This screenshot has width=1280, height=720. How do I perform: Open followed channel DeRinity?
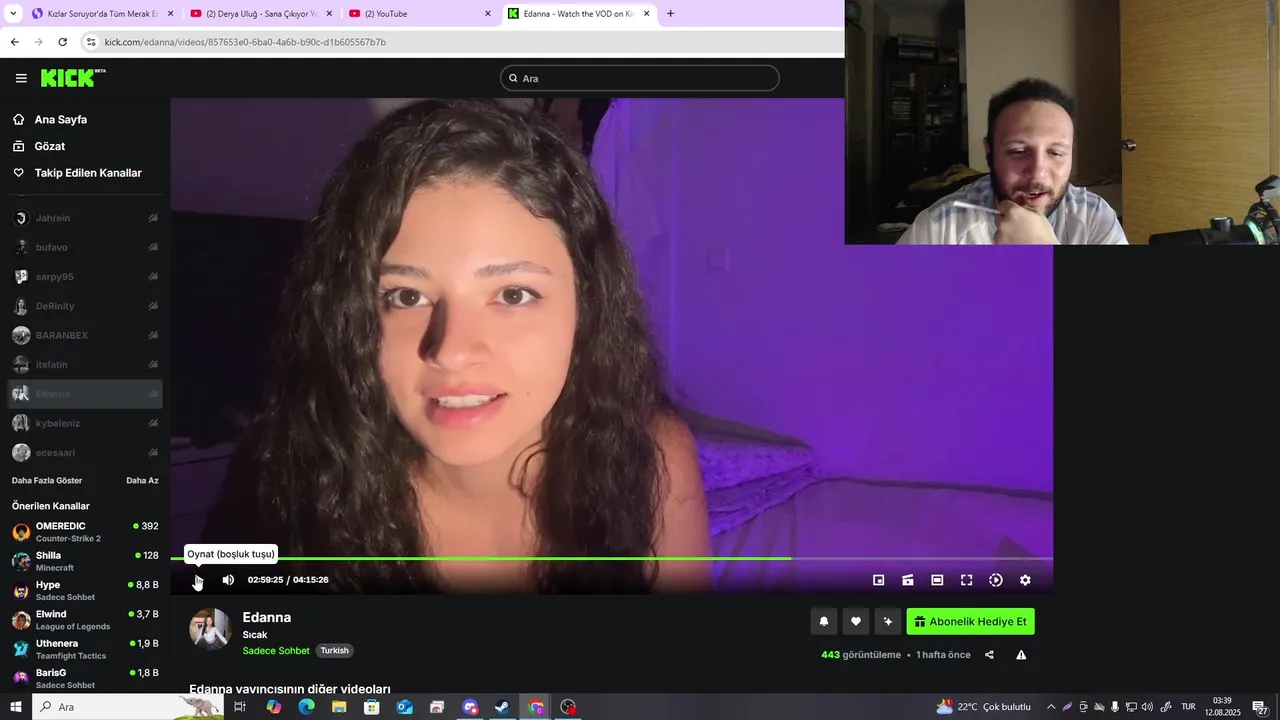(85, 306)
